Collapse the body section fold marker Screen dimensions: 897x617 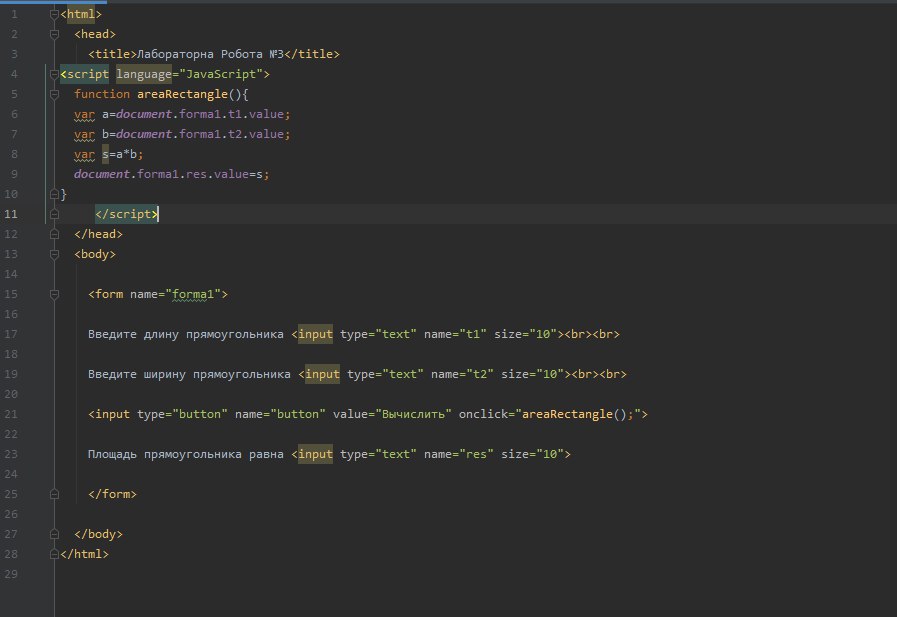coord(55,254)
